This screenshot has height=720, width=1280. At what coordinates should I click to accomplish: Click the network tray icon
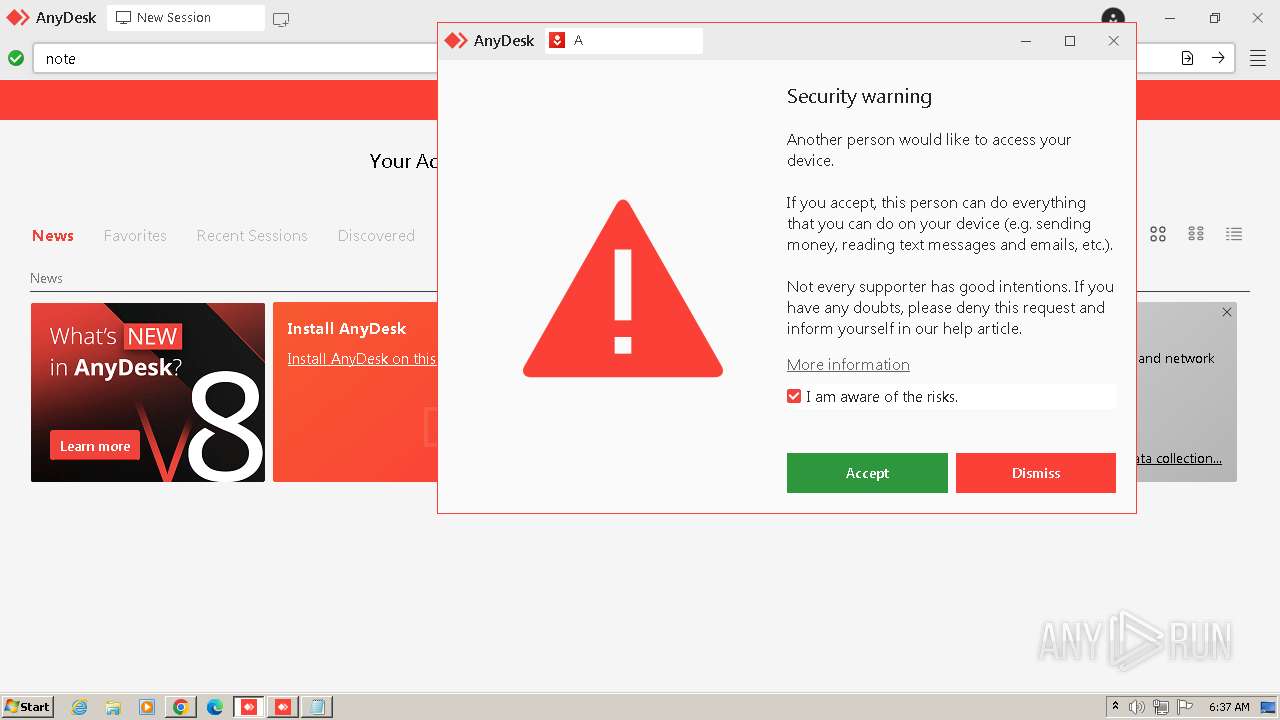click(1161, 707)
